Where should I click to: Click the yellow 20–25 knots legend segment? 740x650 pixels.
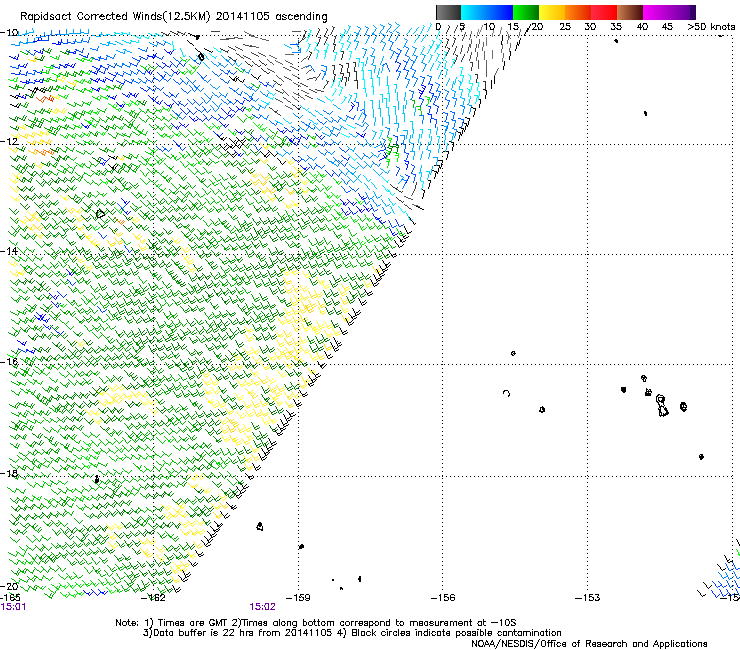tap(552, 12)
